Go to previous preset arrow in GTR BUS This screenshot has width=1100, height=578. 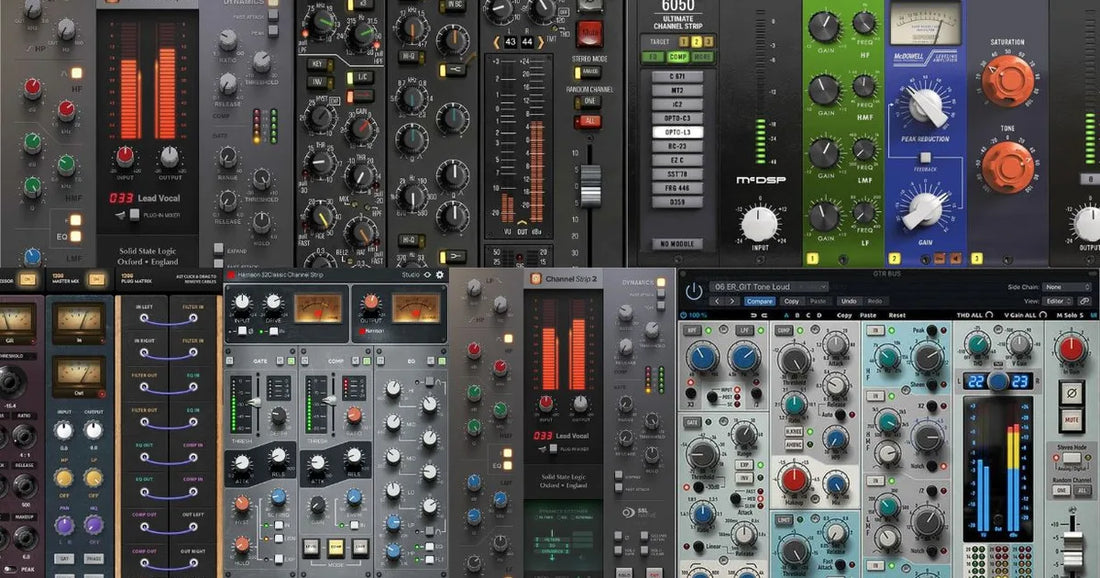pos(717,301)
